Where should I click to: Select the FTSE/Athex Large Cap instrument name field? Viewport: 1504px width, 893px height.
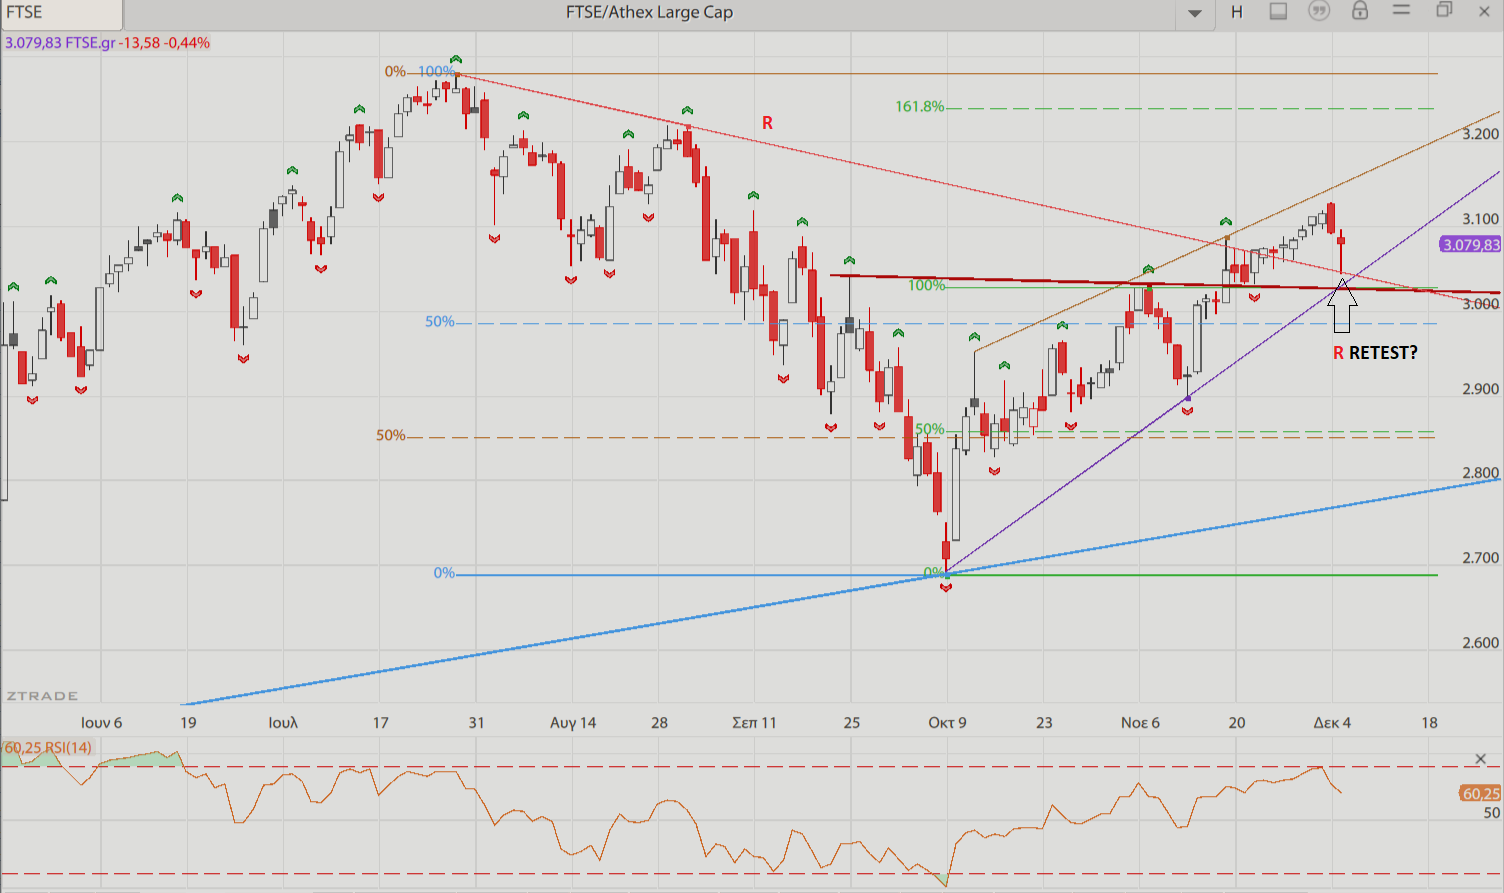[x=650, y=13]
